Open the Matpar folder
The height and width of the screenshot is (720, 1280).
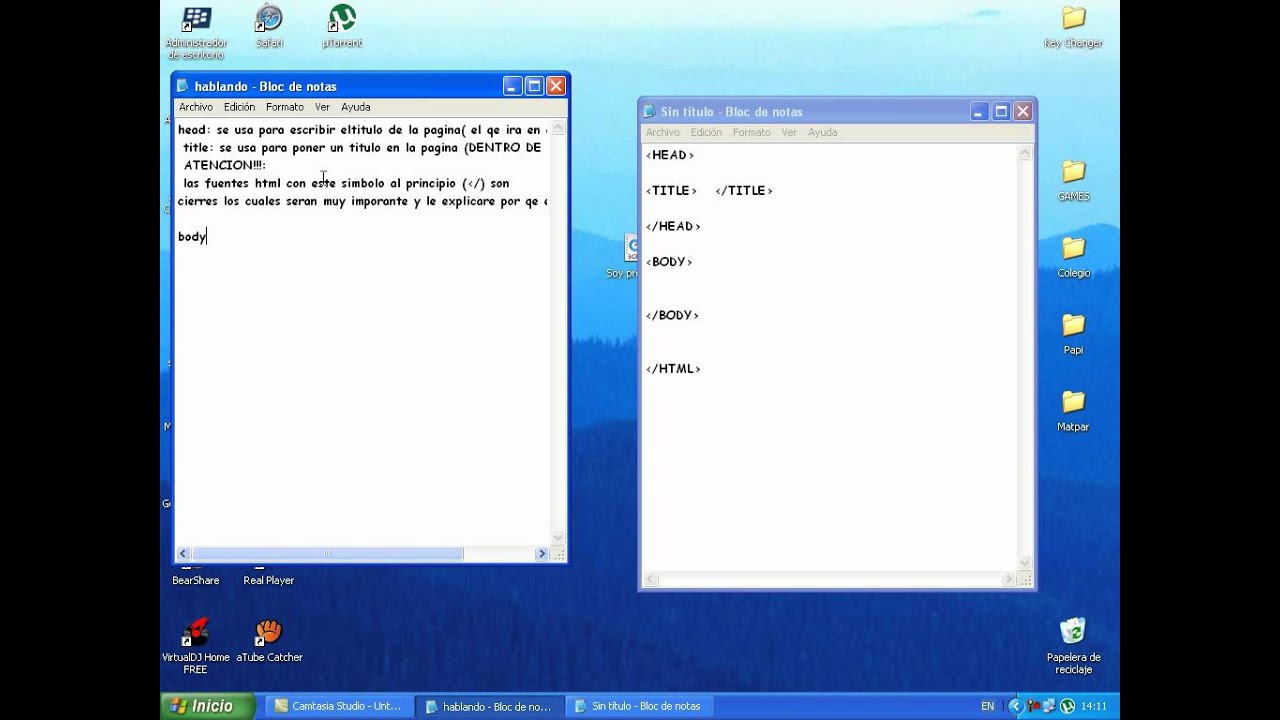point(1073,410)
